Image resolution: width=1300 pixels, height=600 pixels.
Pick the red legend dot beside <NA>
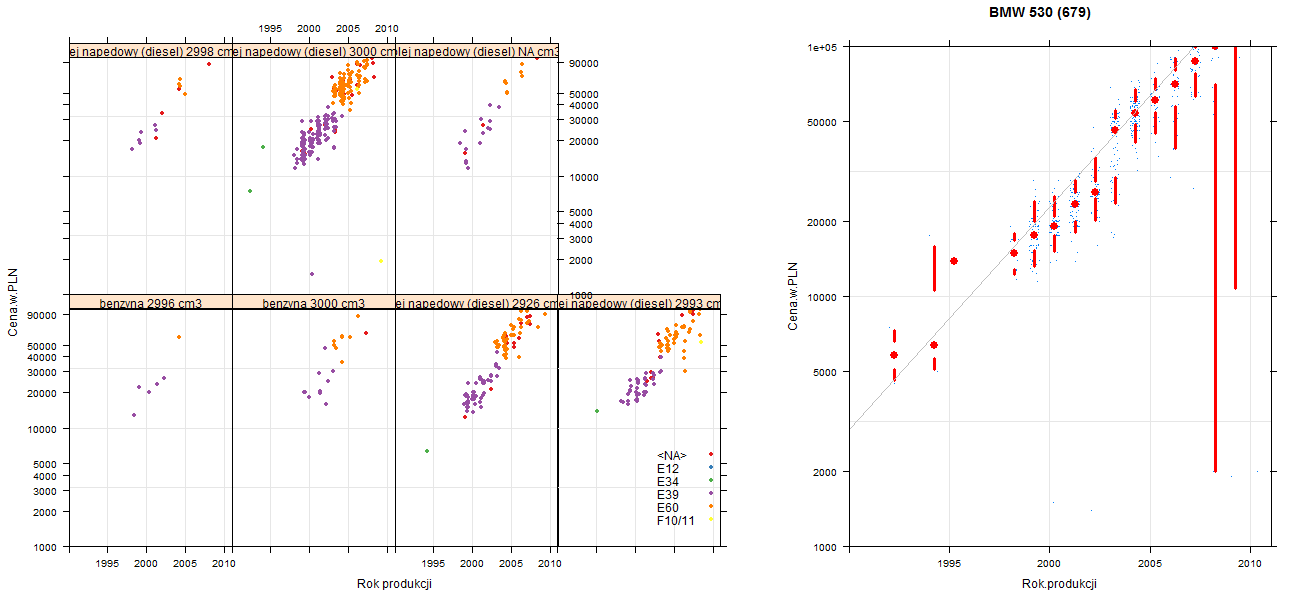[x=710, y=455]
